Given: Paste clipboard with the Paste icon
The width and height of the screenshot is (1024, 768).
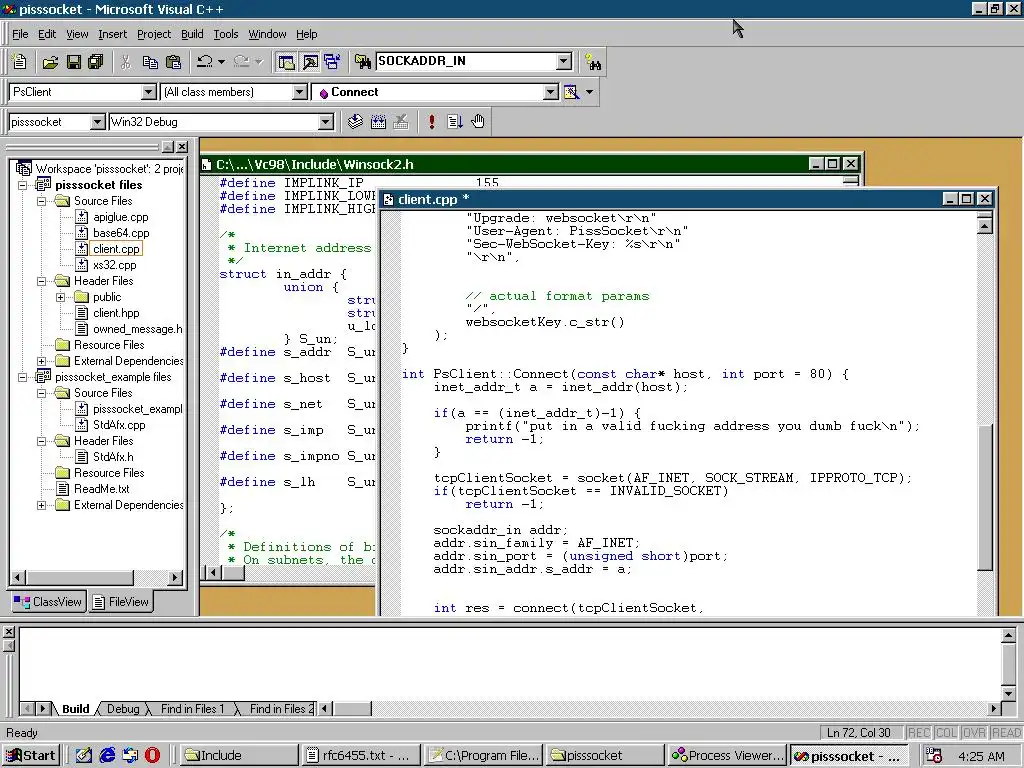Looking at the screenshot, I should 174,61.
